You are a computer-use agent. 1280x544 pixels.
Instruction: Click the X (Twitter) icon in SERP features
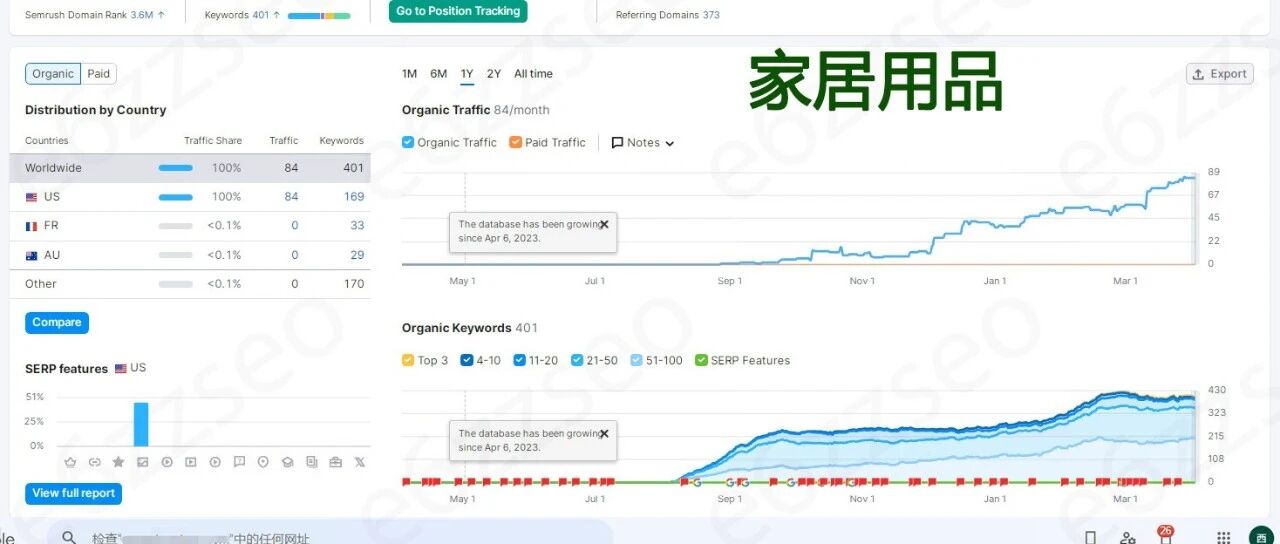[360, 462]
